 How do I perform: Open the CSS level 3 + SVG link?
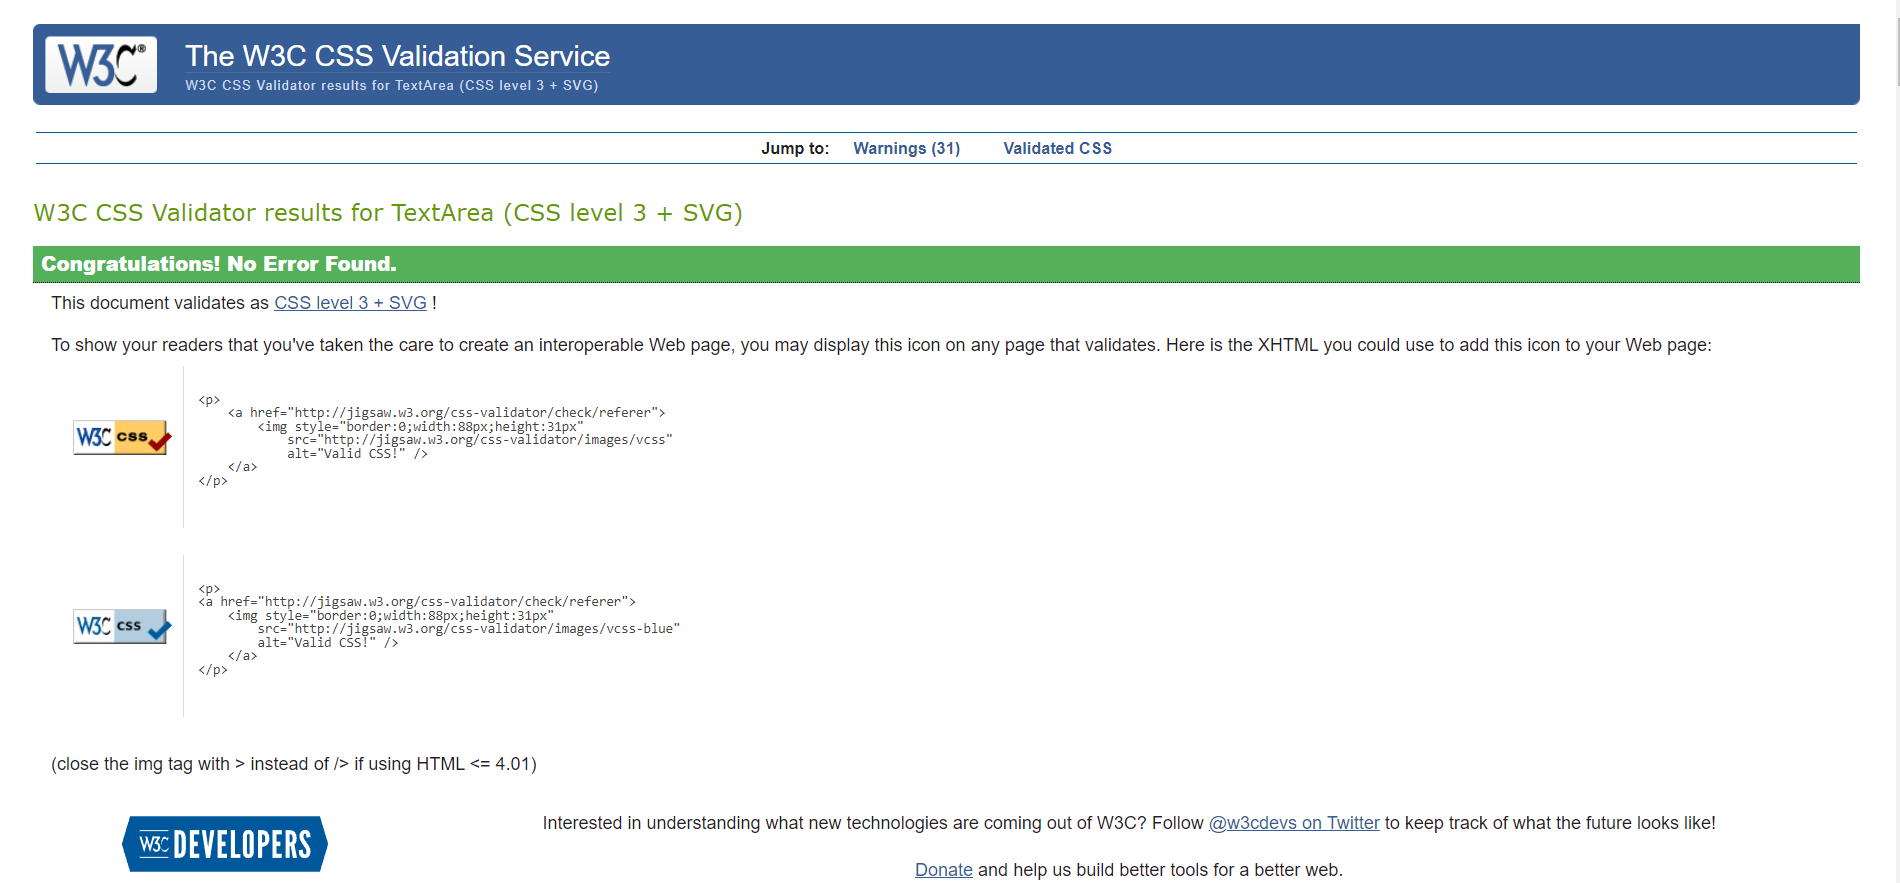(350, 303)
